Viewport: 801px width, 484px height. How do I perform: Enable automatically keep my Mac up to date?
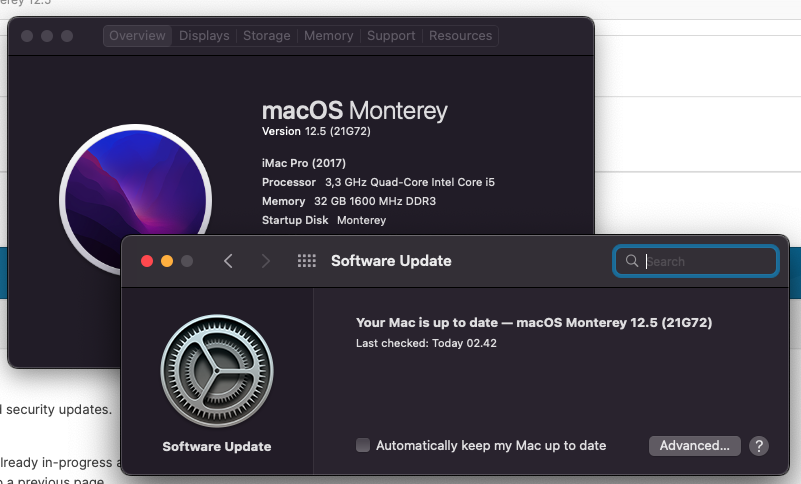point(363,445)
